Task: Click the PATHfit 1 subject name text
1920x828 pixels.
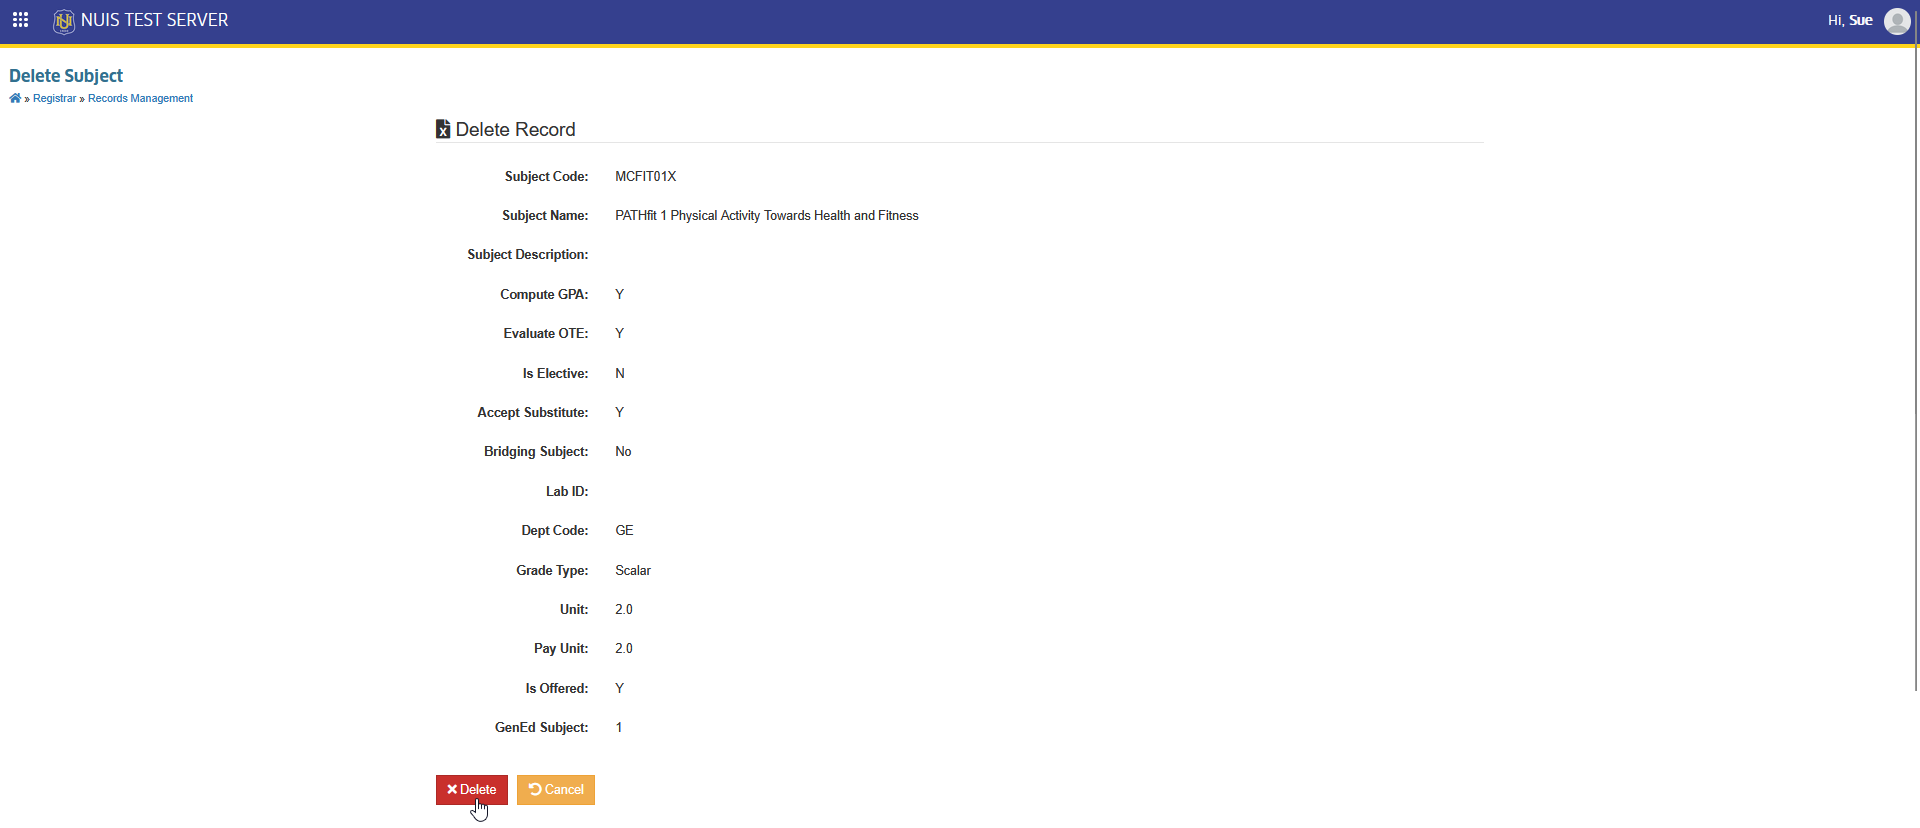Action: (767, 215)
